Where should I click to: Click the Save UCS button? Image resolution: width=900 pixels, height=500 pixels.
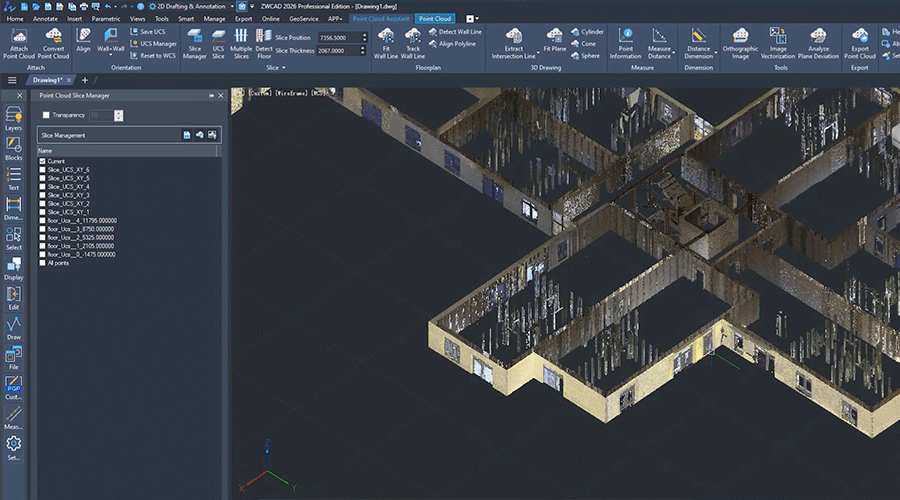[148, 32]
